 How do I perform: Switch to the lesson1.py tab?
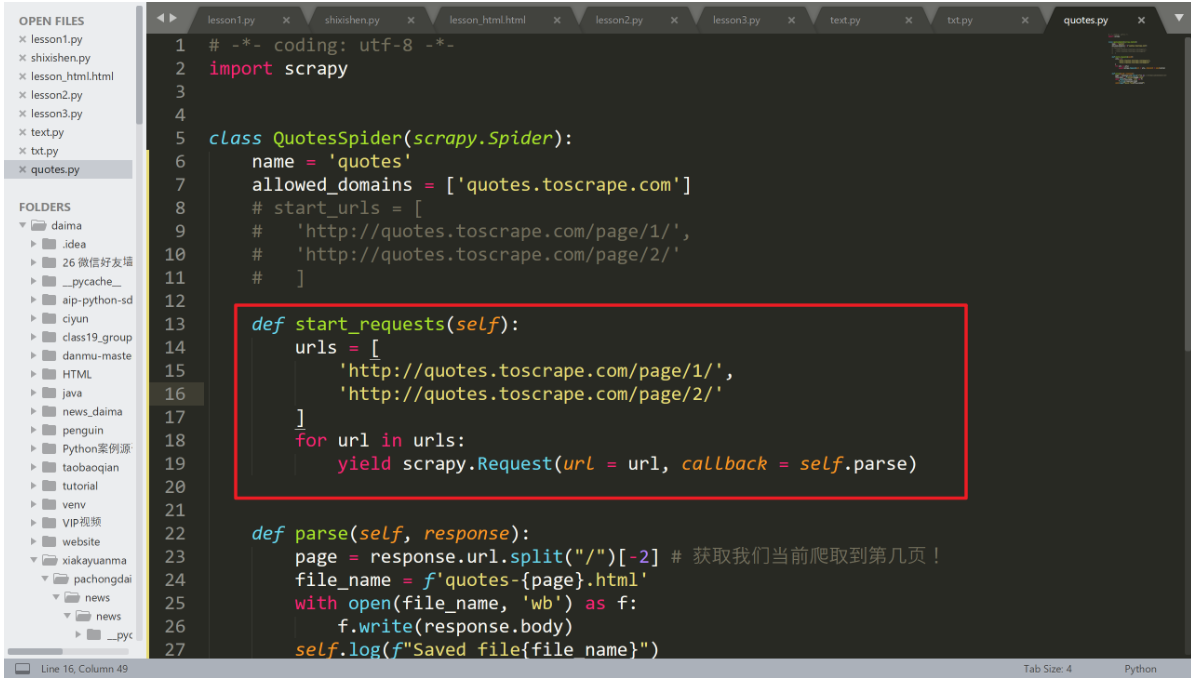coord(232,20)
